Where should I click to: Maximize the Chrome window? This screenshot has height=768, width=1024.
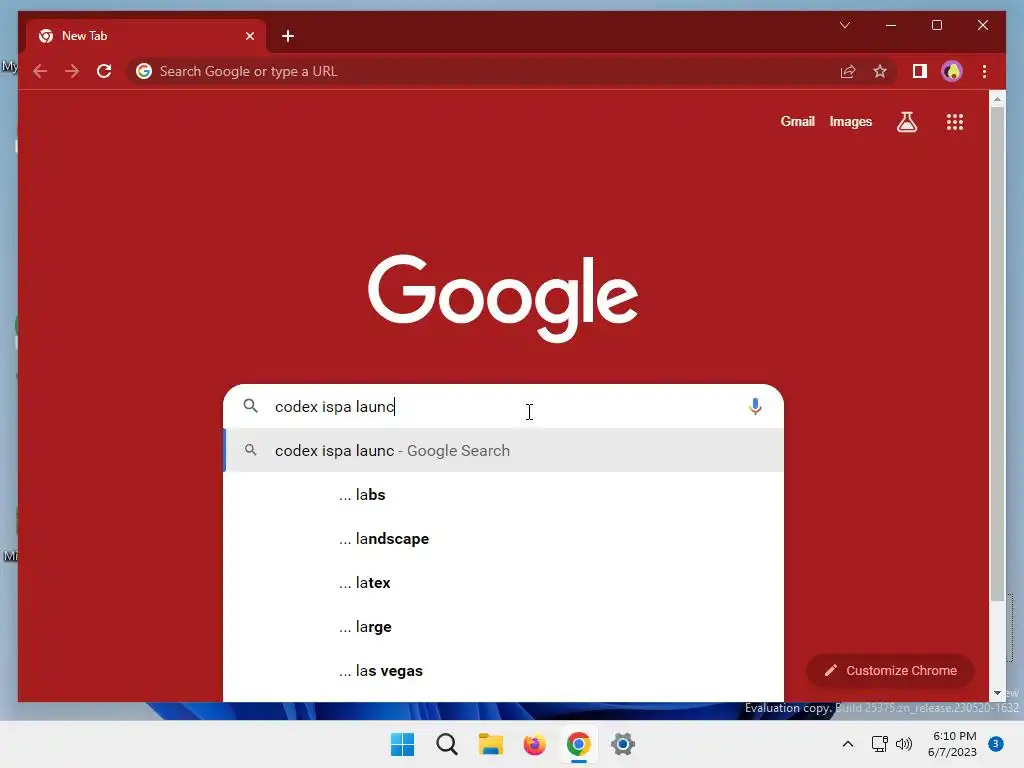(936, 25)
